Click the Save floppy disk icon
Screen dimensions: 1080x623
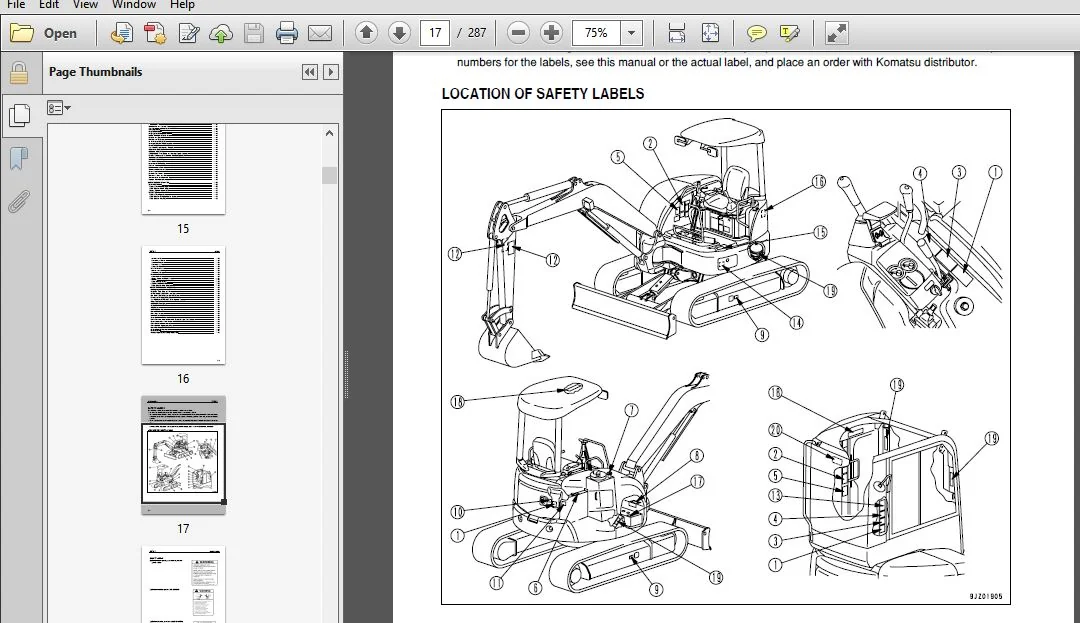[253, 33]
